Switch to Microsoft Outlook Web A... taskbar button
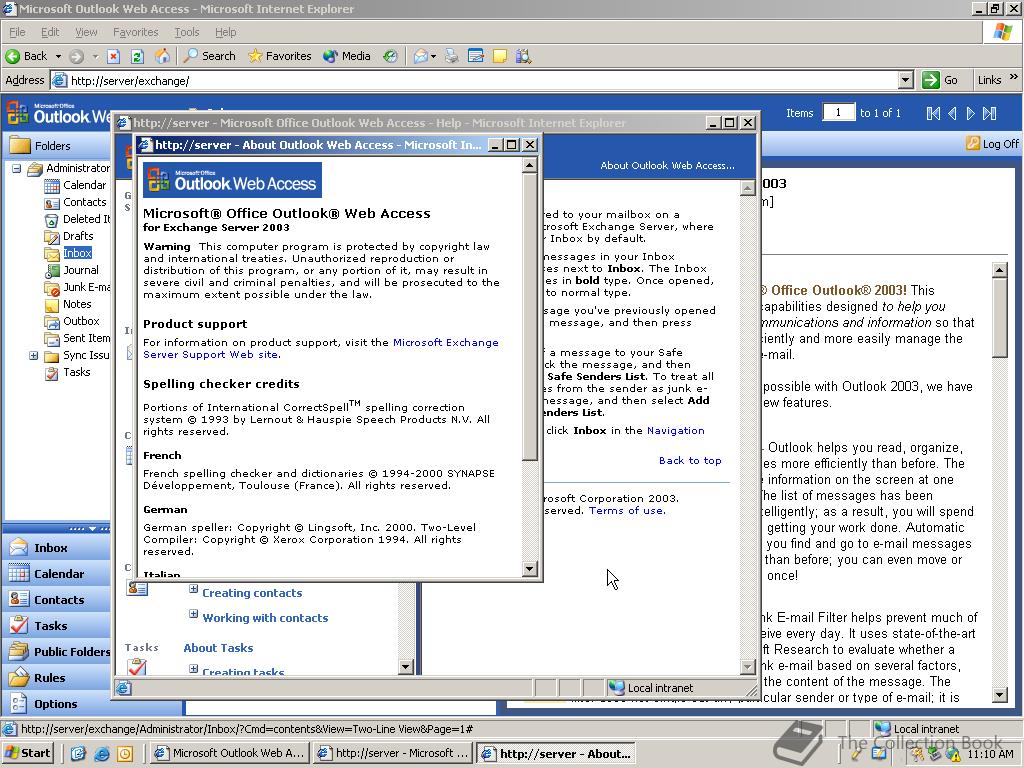Image resolution: width=1024 pixels, height=768 pixels. click(x=230, y=753)
